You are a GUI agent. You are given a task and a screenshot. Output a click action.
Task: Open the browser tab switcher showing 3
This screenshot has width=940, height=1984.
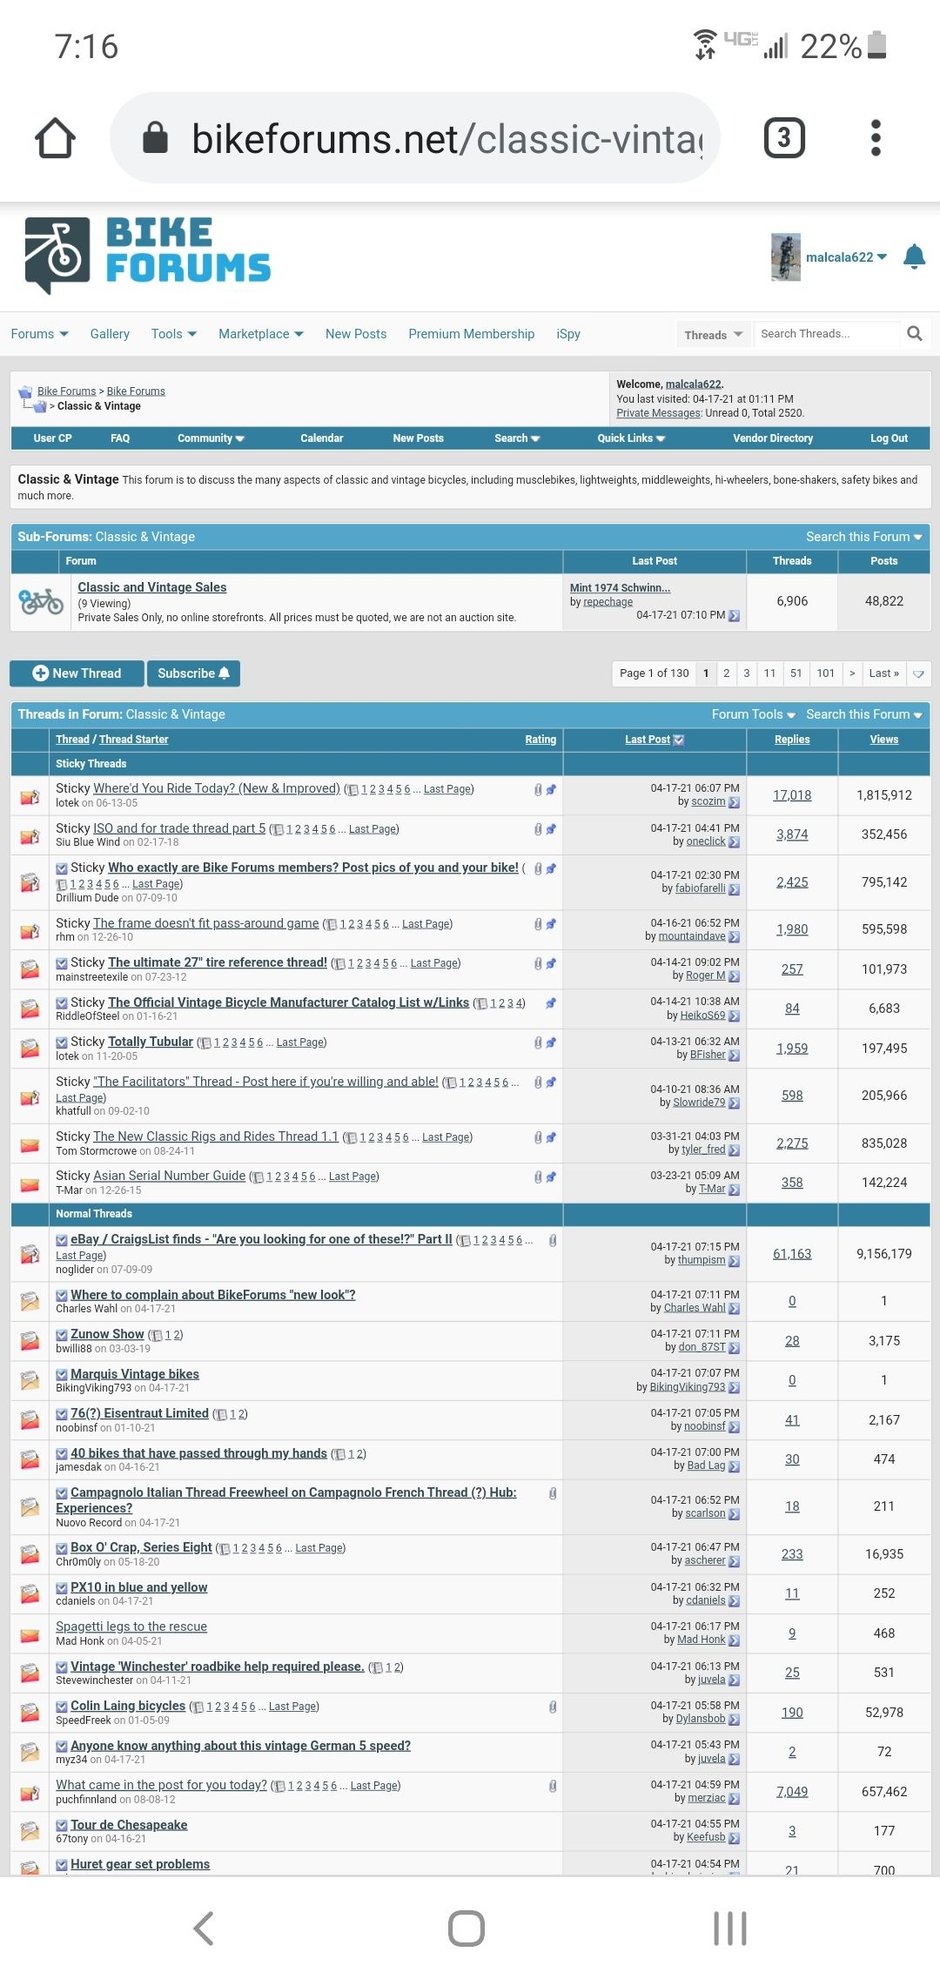coord(784,138)
